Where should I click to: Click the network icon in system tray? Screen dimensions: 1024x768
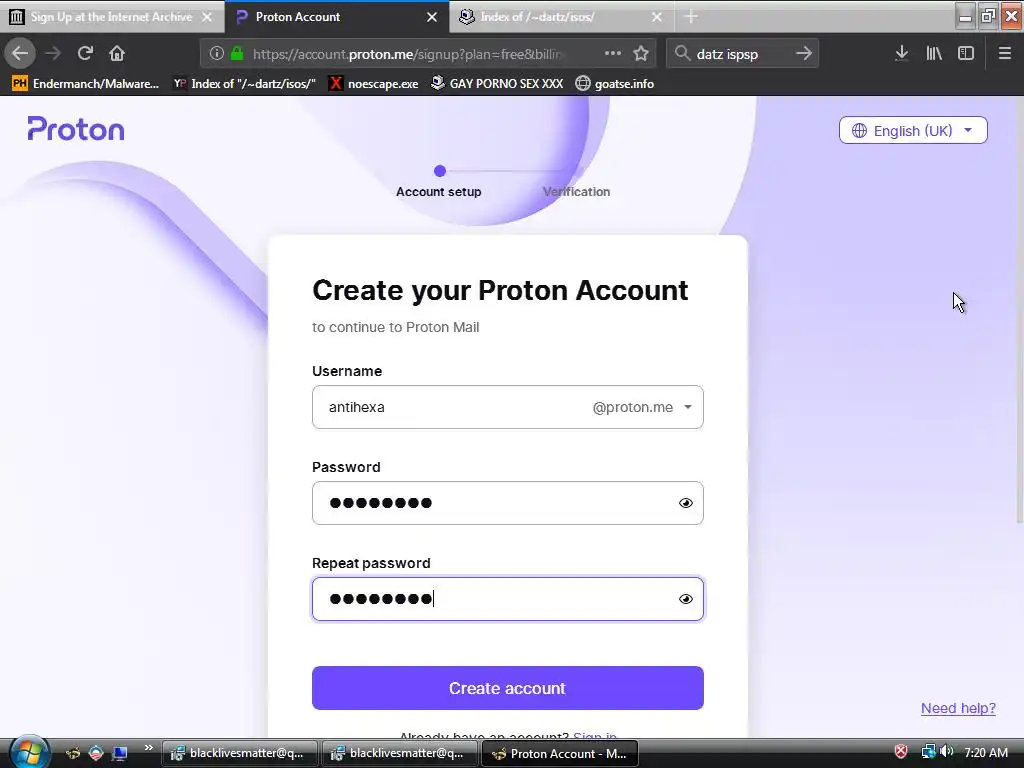pos(928,752)
